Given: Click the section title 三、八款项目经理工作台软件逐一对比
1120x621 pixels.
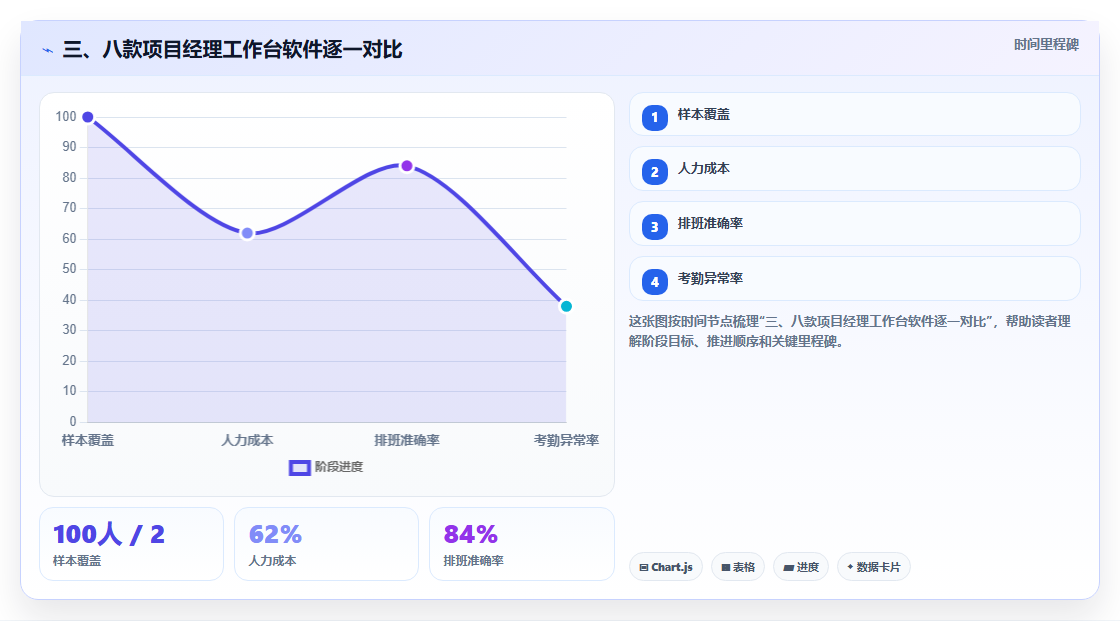Looking at the screenshot, I should tap(233, 49).
